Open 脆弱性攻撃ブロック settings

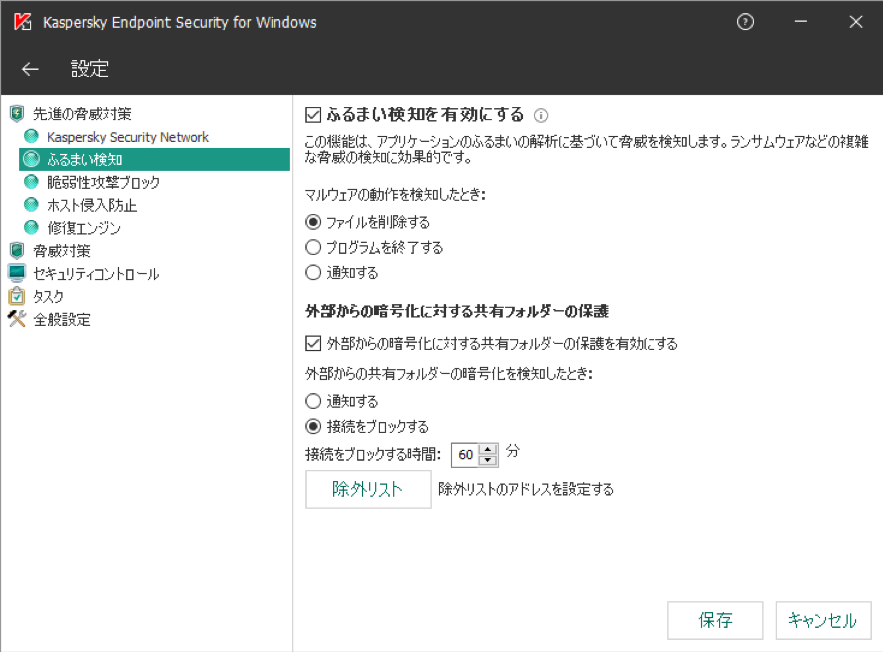(x=104, y=182)
